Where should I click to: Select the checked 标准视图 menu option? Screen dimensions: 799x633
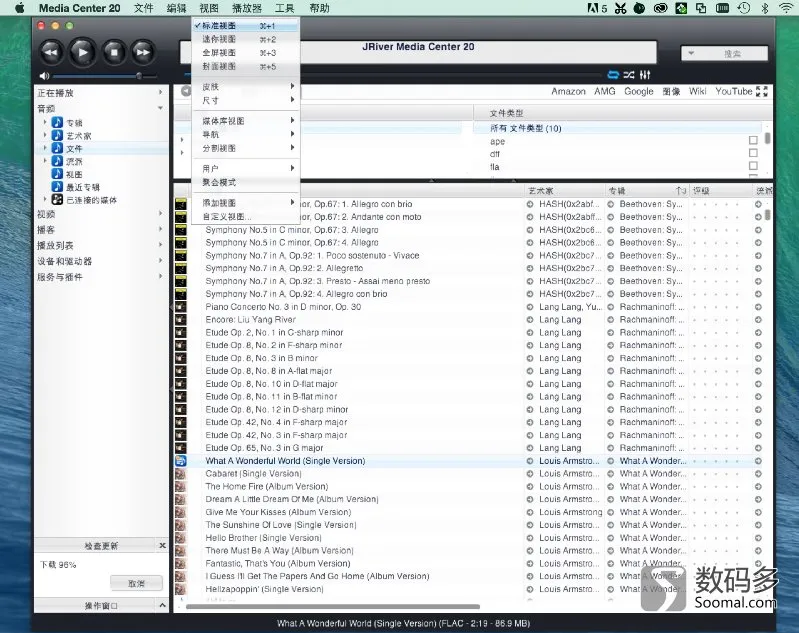click(x=246, y=25)
